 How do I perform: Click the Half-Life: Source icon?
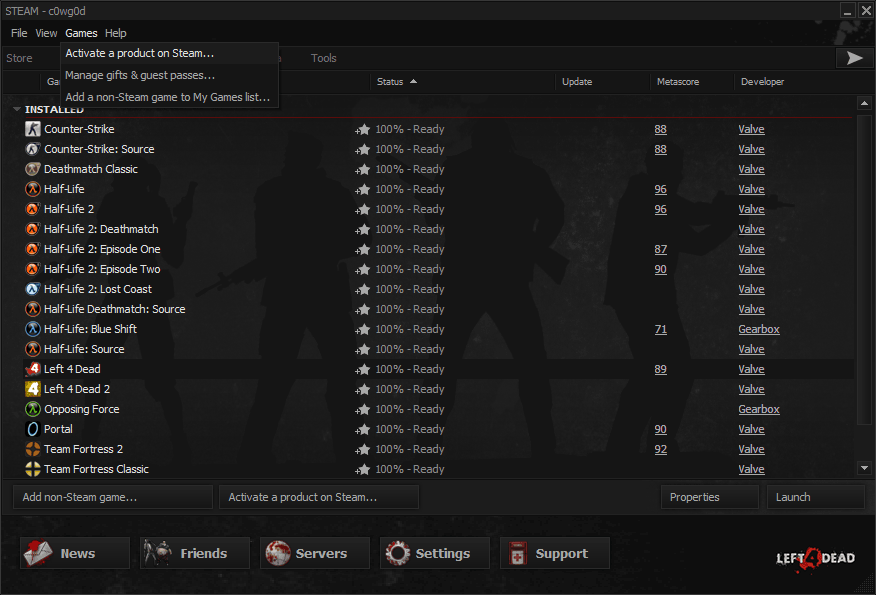click(x=32, y=349)
